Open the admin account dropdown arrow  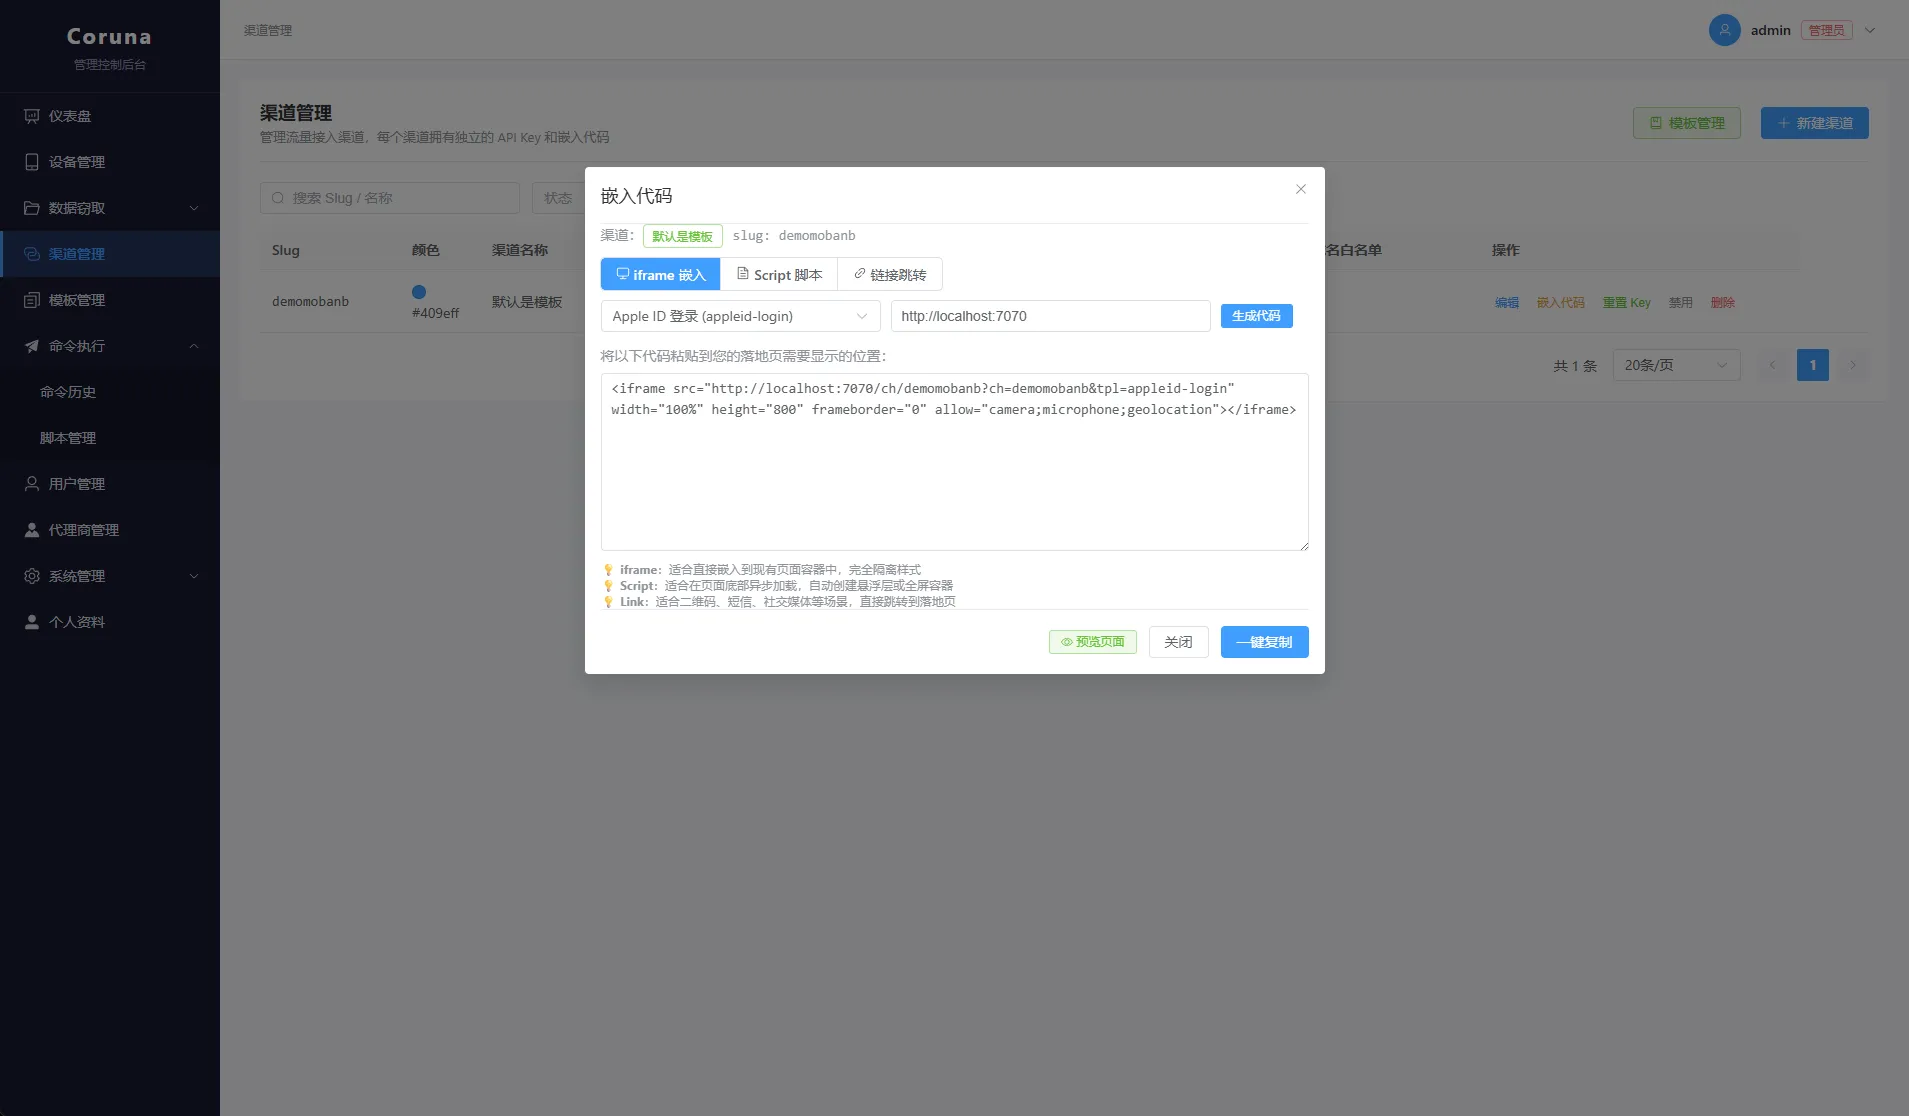click(1870, 30)
